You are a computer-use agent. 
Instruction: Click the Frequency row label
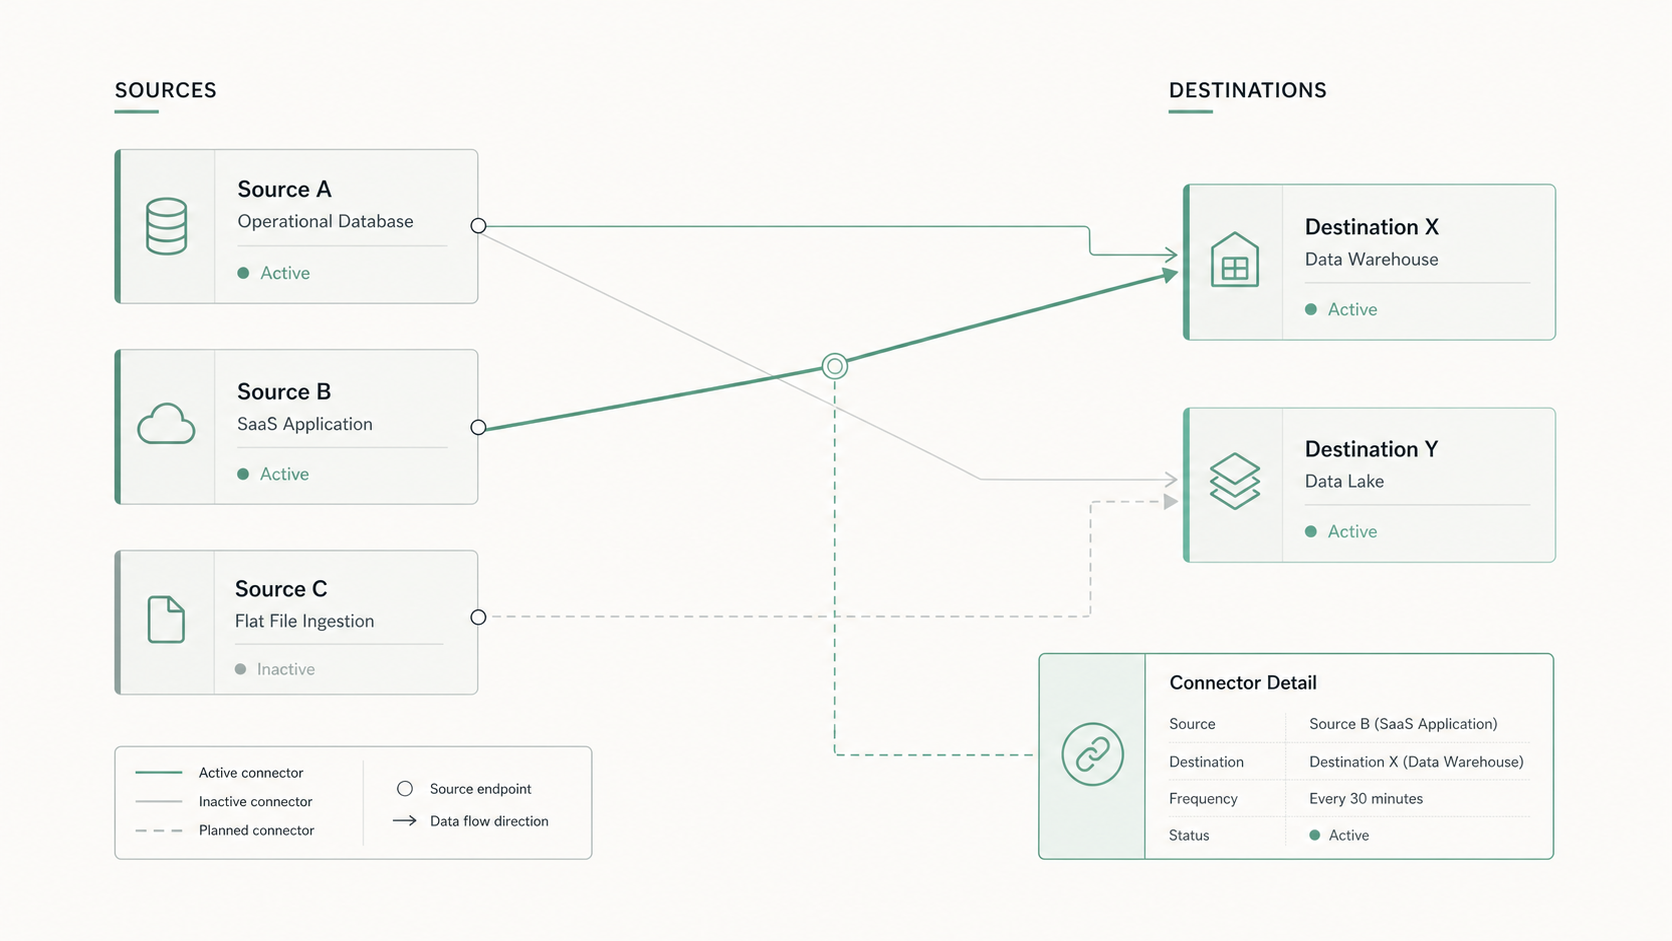click(x=1203, y=799)
